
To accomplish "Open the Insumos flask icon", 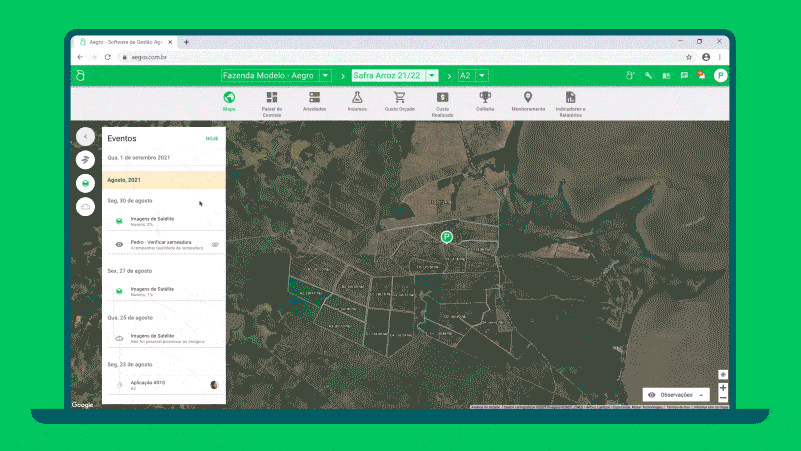I will click(356, 98).
